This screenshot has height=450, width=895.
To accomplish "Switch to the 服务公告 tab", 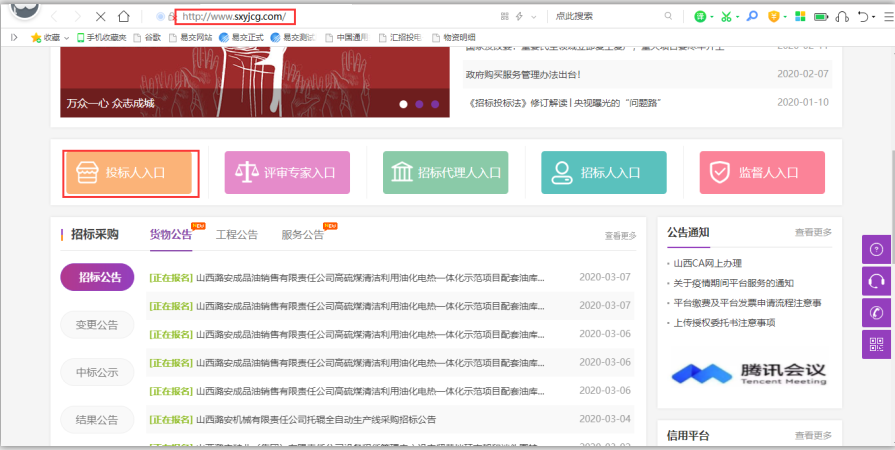I will click(303, 235).
